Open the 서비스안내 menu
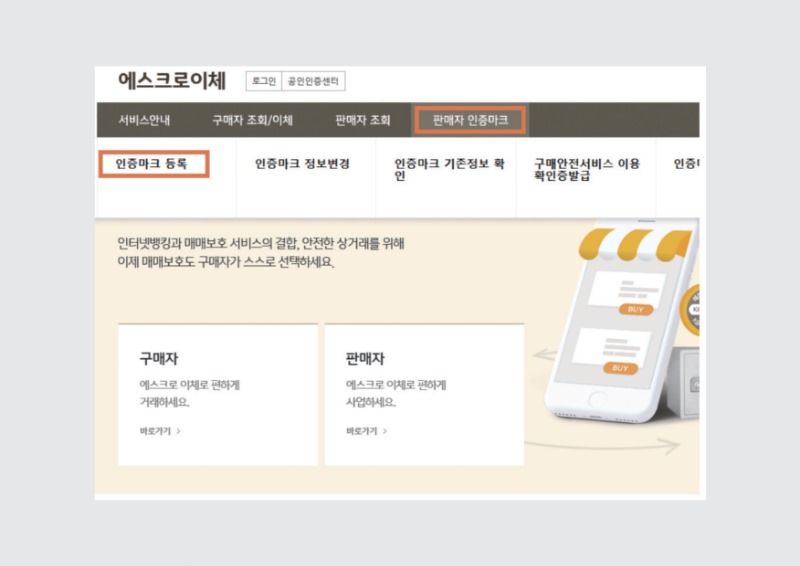The width and height of the screenshot is (800, 566). click(x=144, y=120)
